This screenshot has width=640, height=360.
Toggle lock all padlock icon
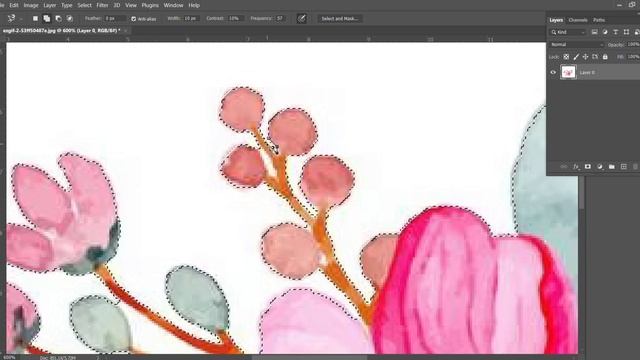pyautogui.click(x=605, y=57)
